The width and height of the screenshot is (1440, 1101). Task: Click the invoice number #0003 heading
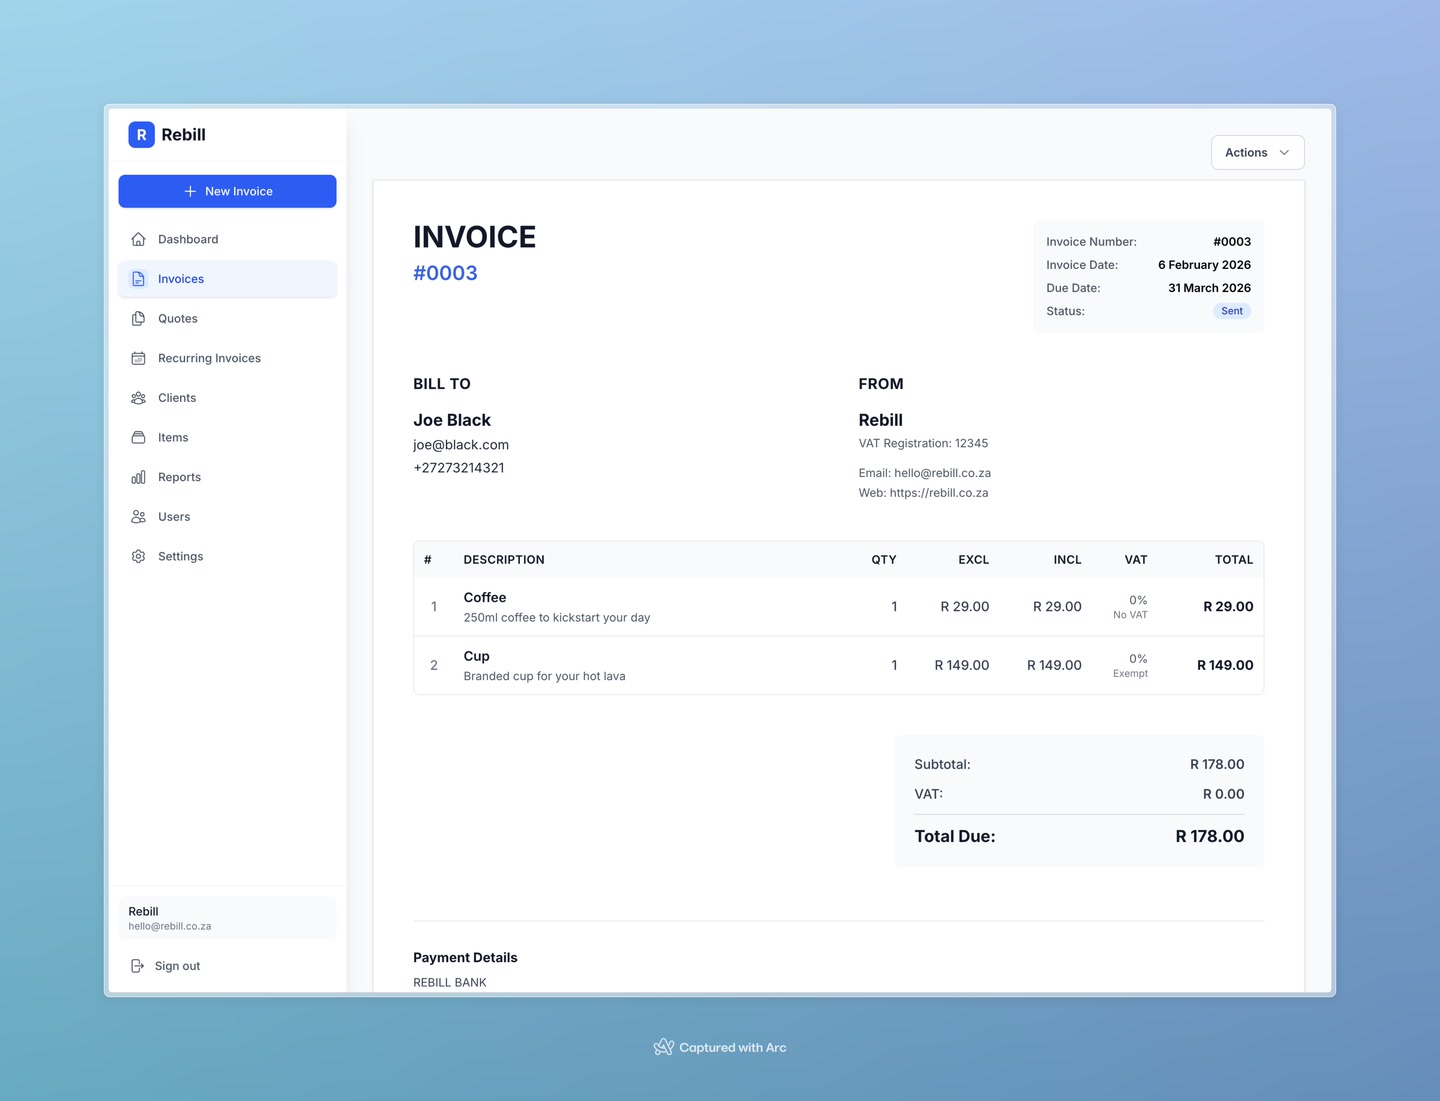click(x=445, y=273)
